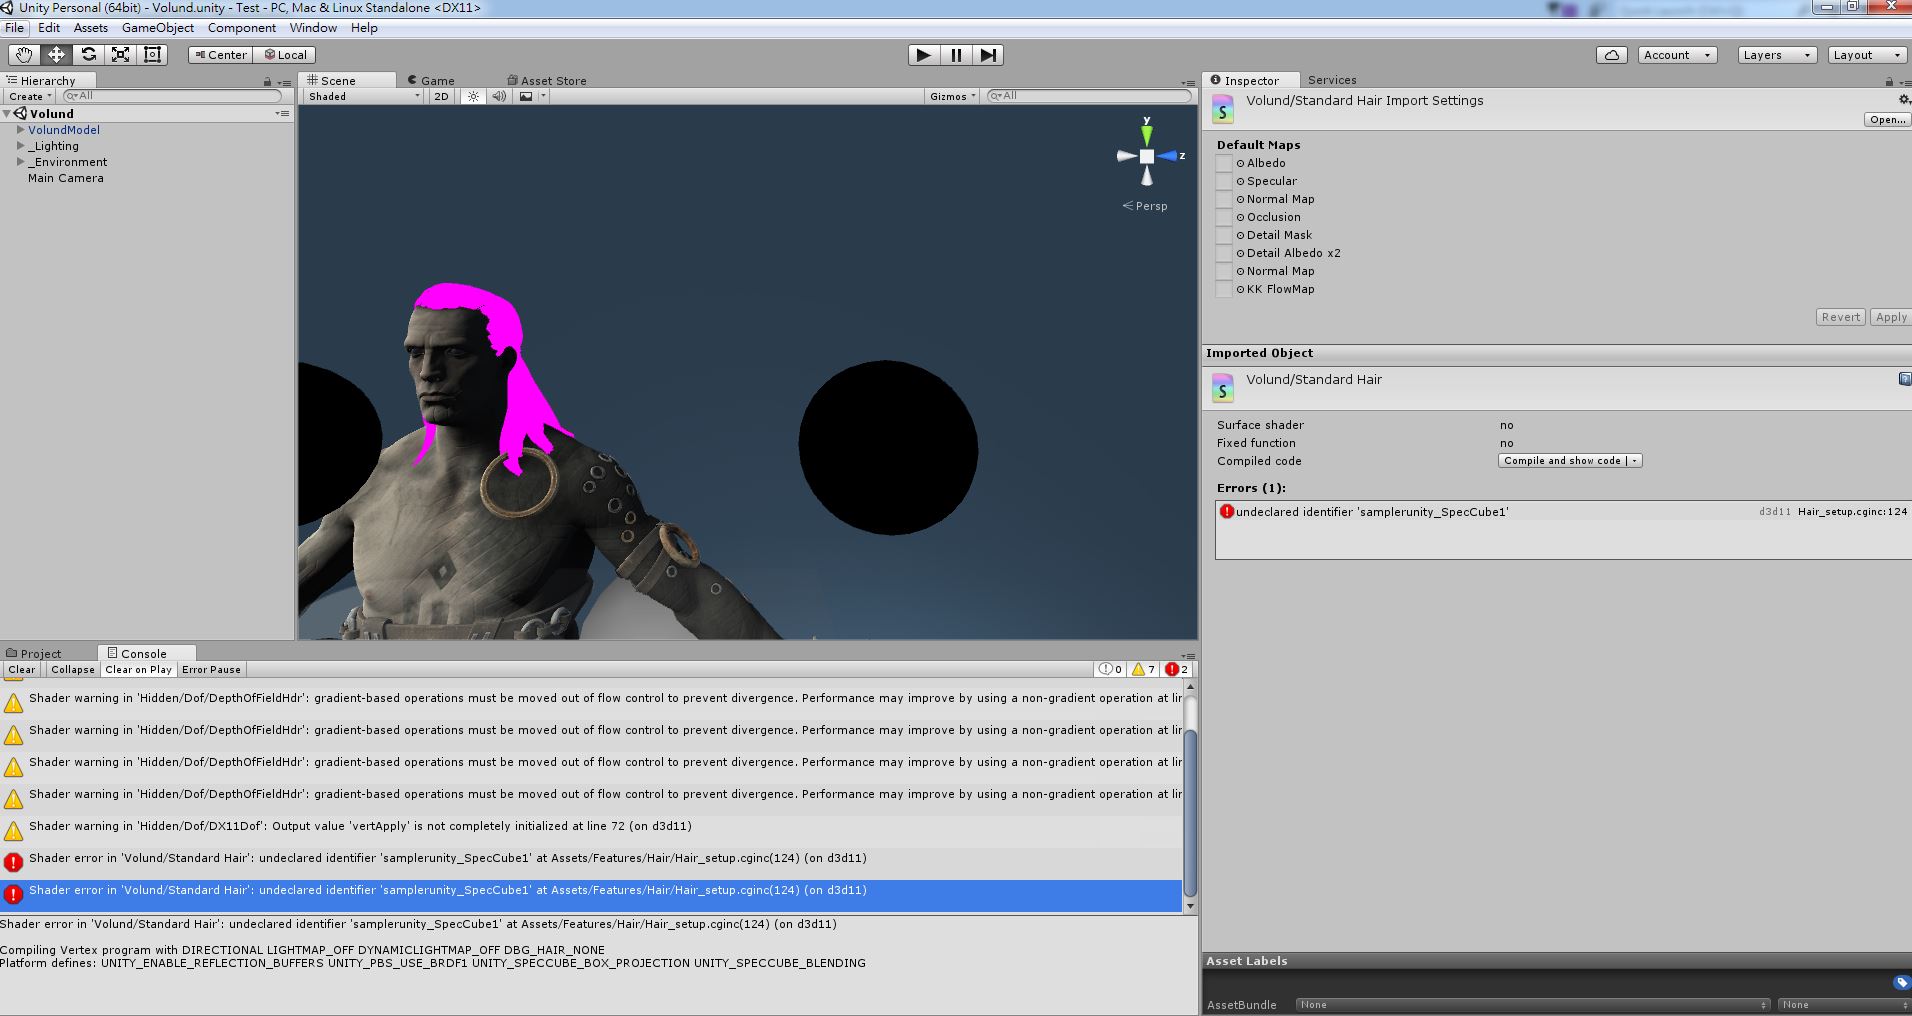The image size is (1912, 1016).
Task: Open the Gizmos dropdown
Action: point(952,96)
